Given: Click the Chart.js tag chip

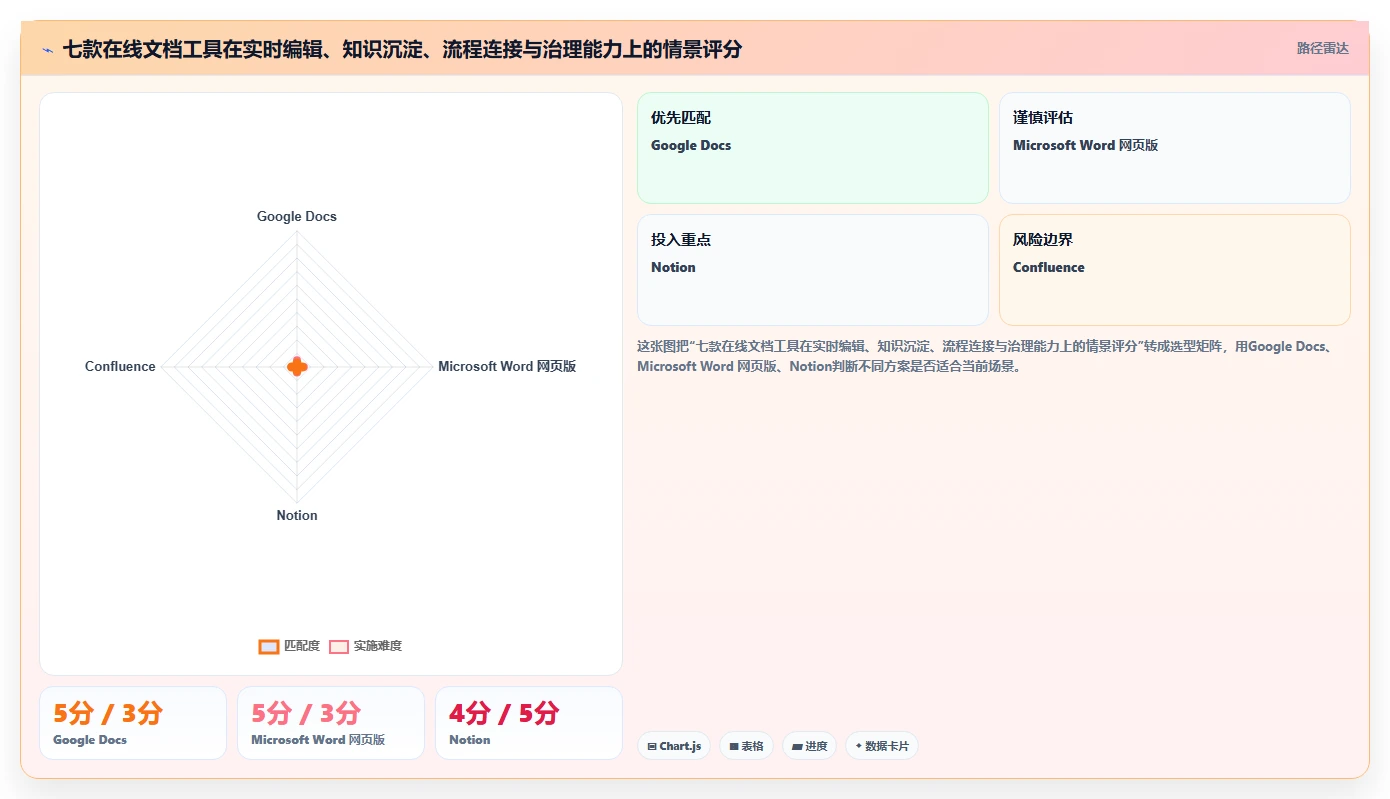Looking at the screenshot, I should [x=674, y=746].
